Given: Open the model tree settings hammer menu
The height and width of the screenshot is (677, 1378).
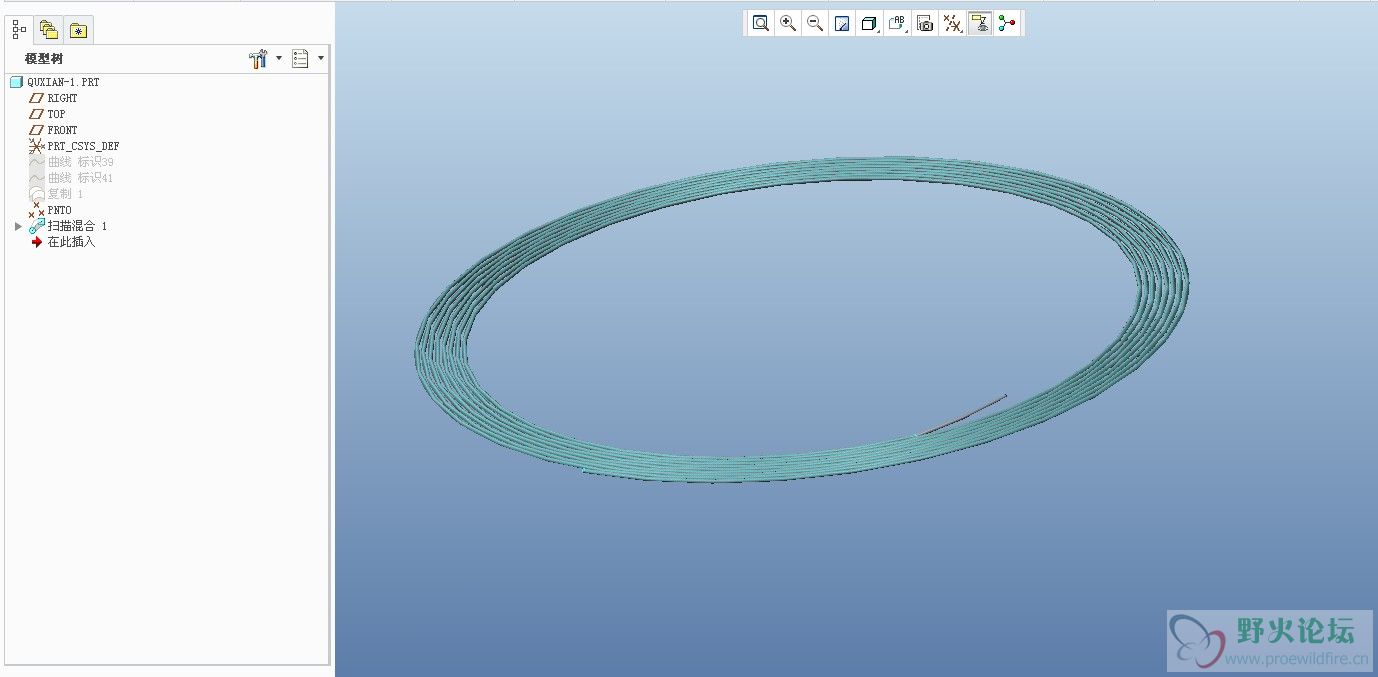Looking at the screenshot, I should [264, 59].
